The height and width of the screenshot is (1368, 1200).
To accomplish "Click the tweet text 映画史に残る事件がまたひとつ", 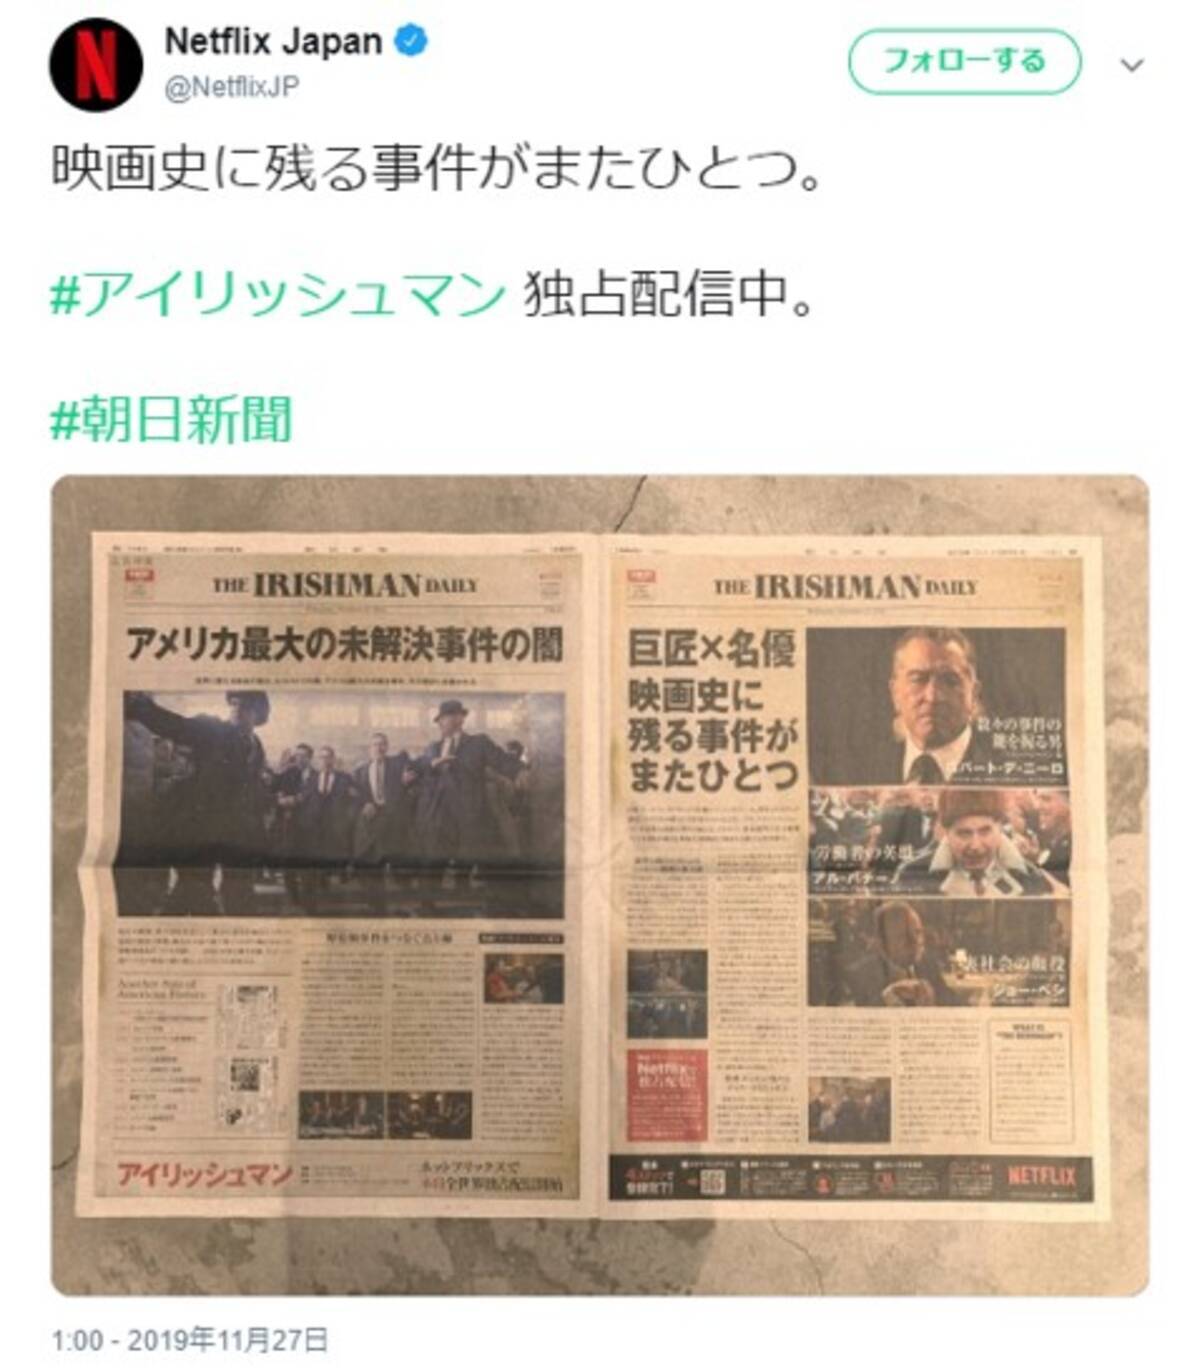I will [x=436, y=170].
